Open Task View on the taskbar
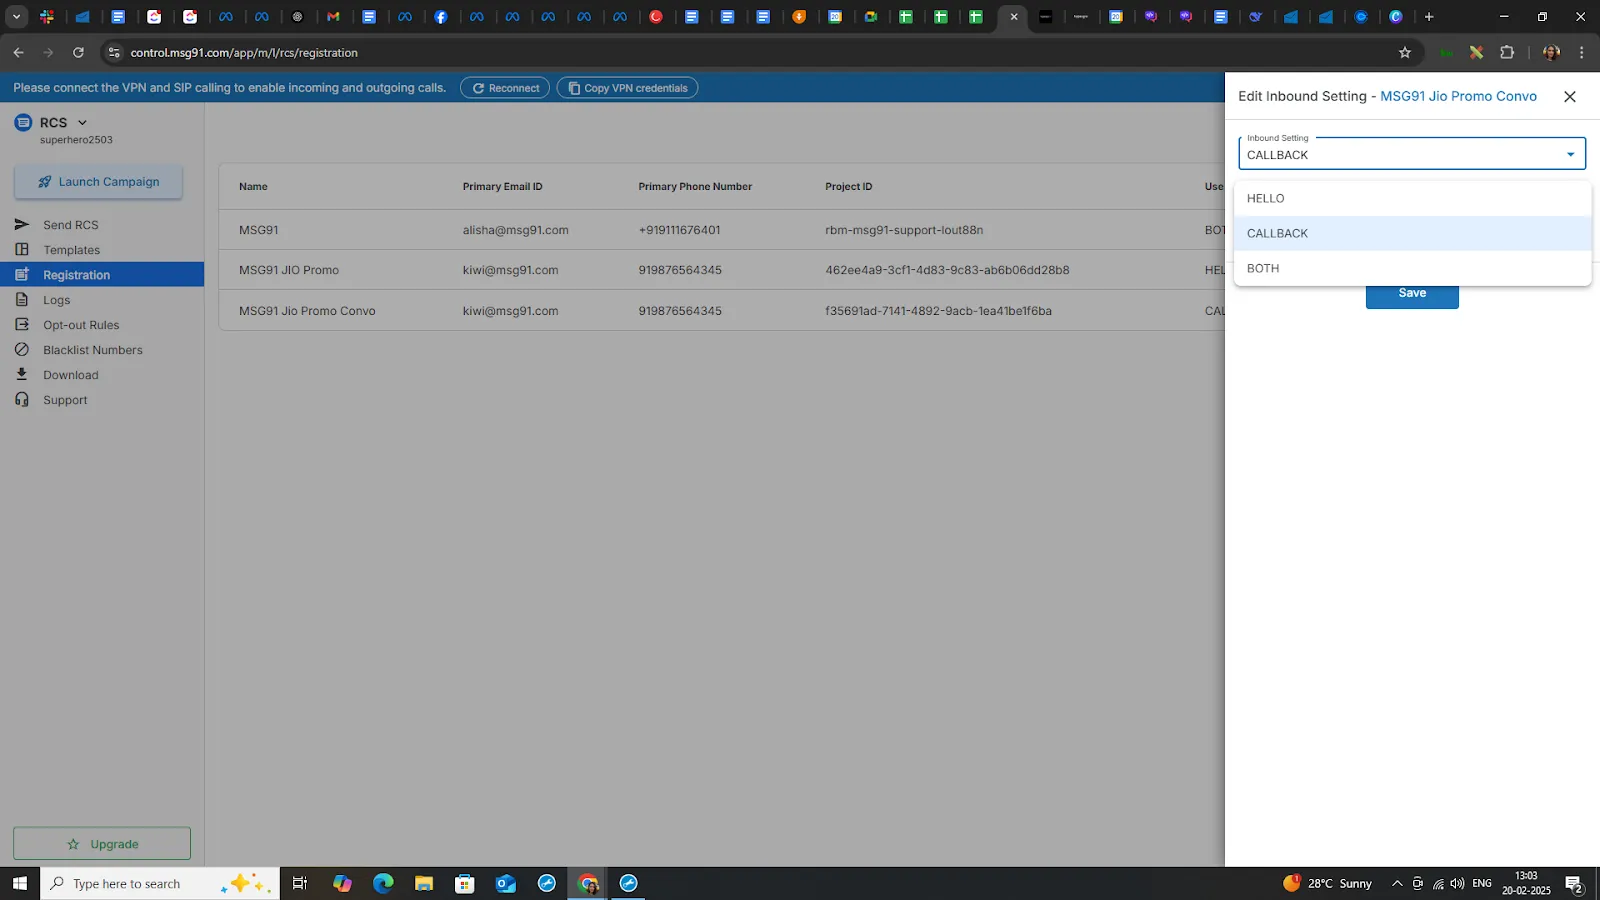This screenshot has height=900, width=1600. (x=299, y=883)
